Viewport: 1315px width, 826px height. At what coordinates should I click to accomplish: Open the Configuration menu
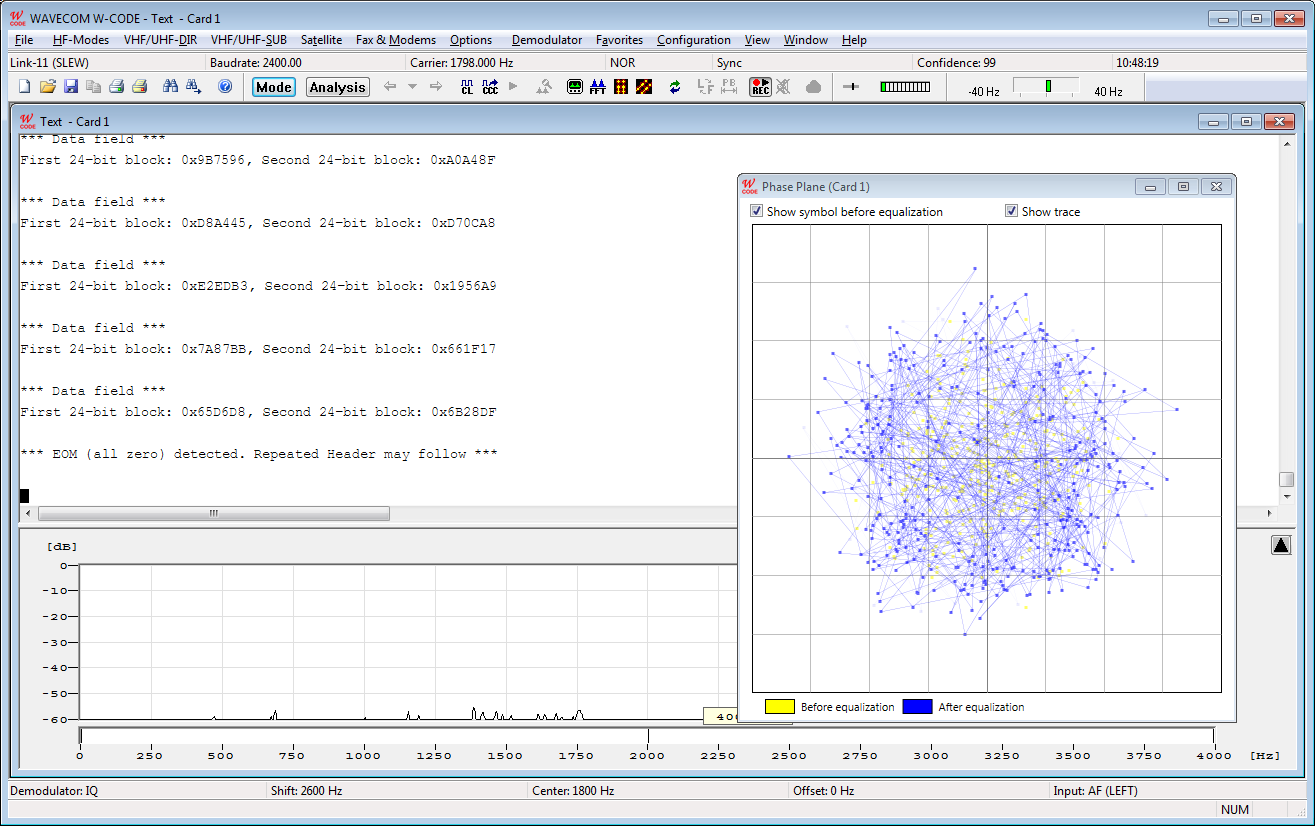[694, 40]
